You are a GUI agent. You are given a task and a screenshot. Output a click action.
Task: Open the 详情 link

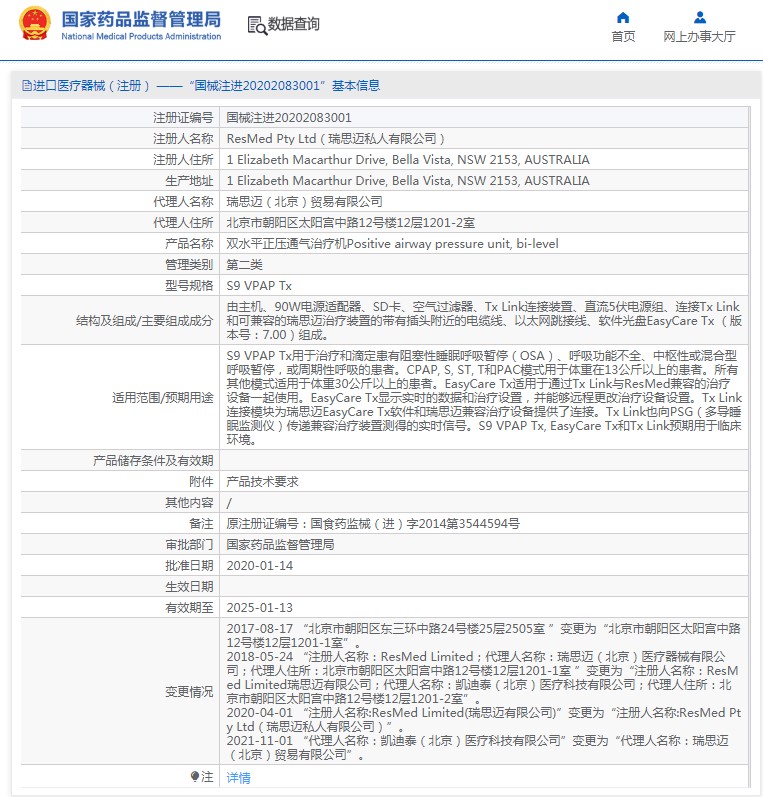[238, 777]
